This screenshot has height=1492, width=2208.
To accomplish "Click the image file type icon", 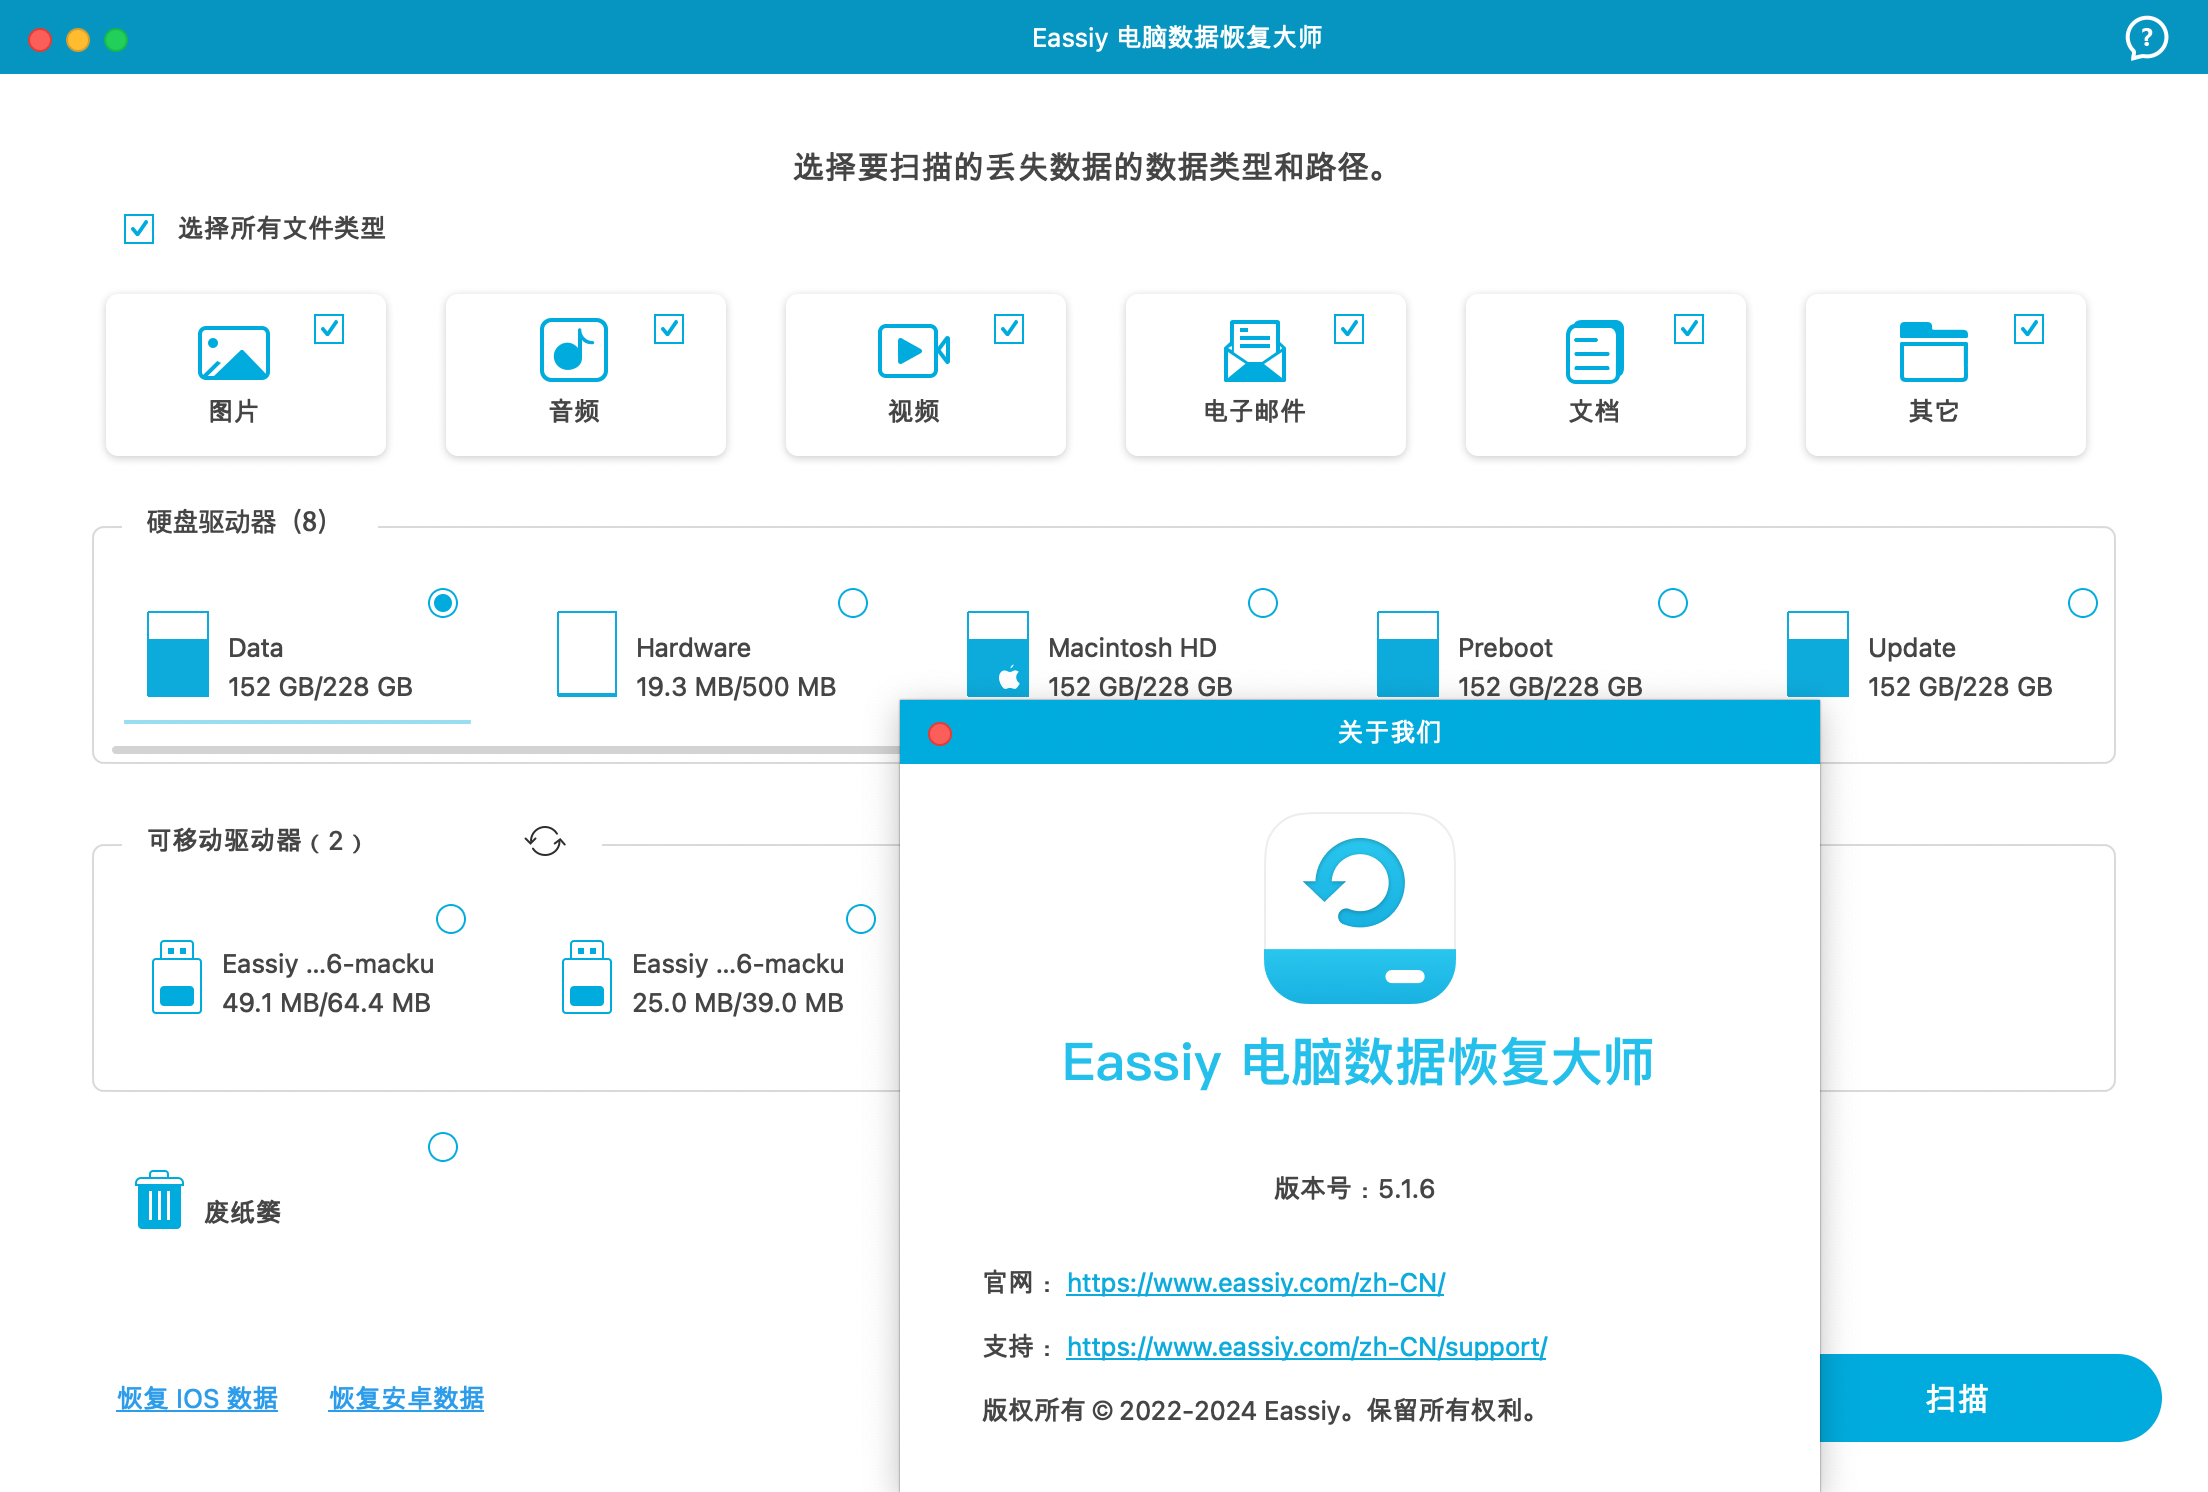I will click(233, 353).
